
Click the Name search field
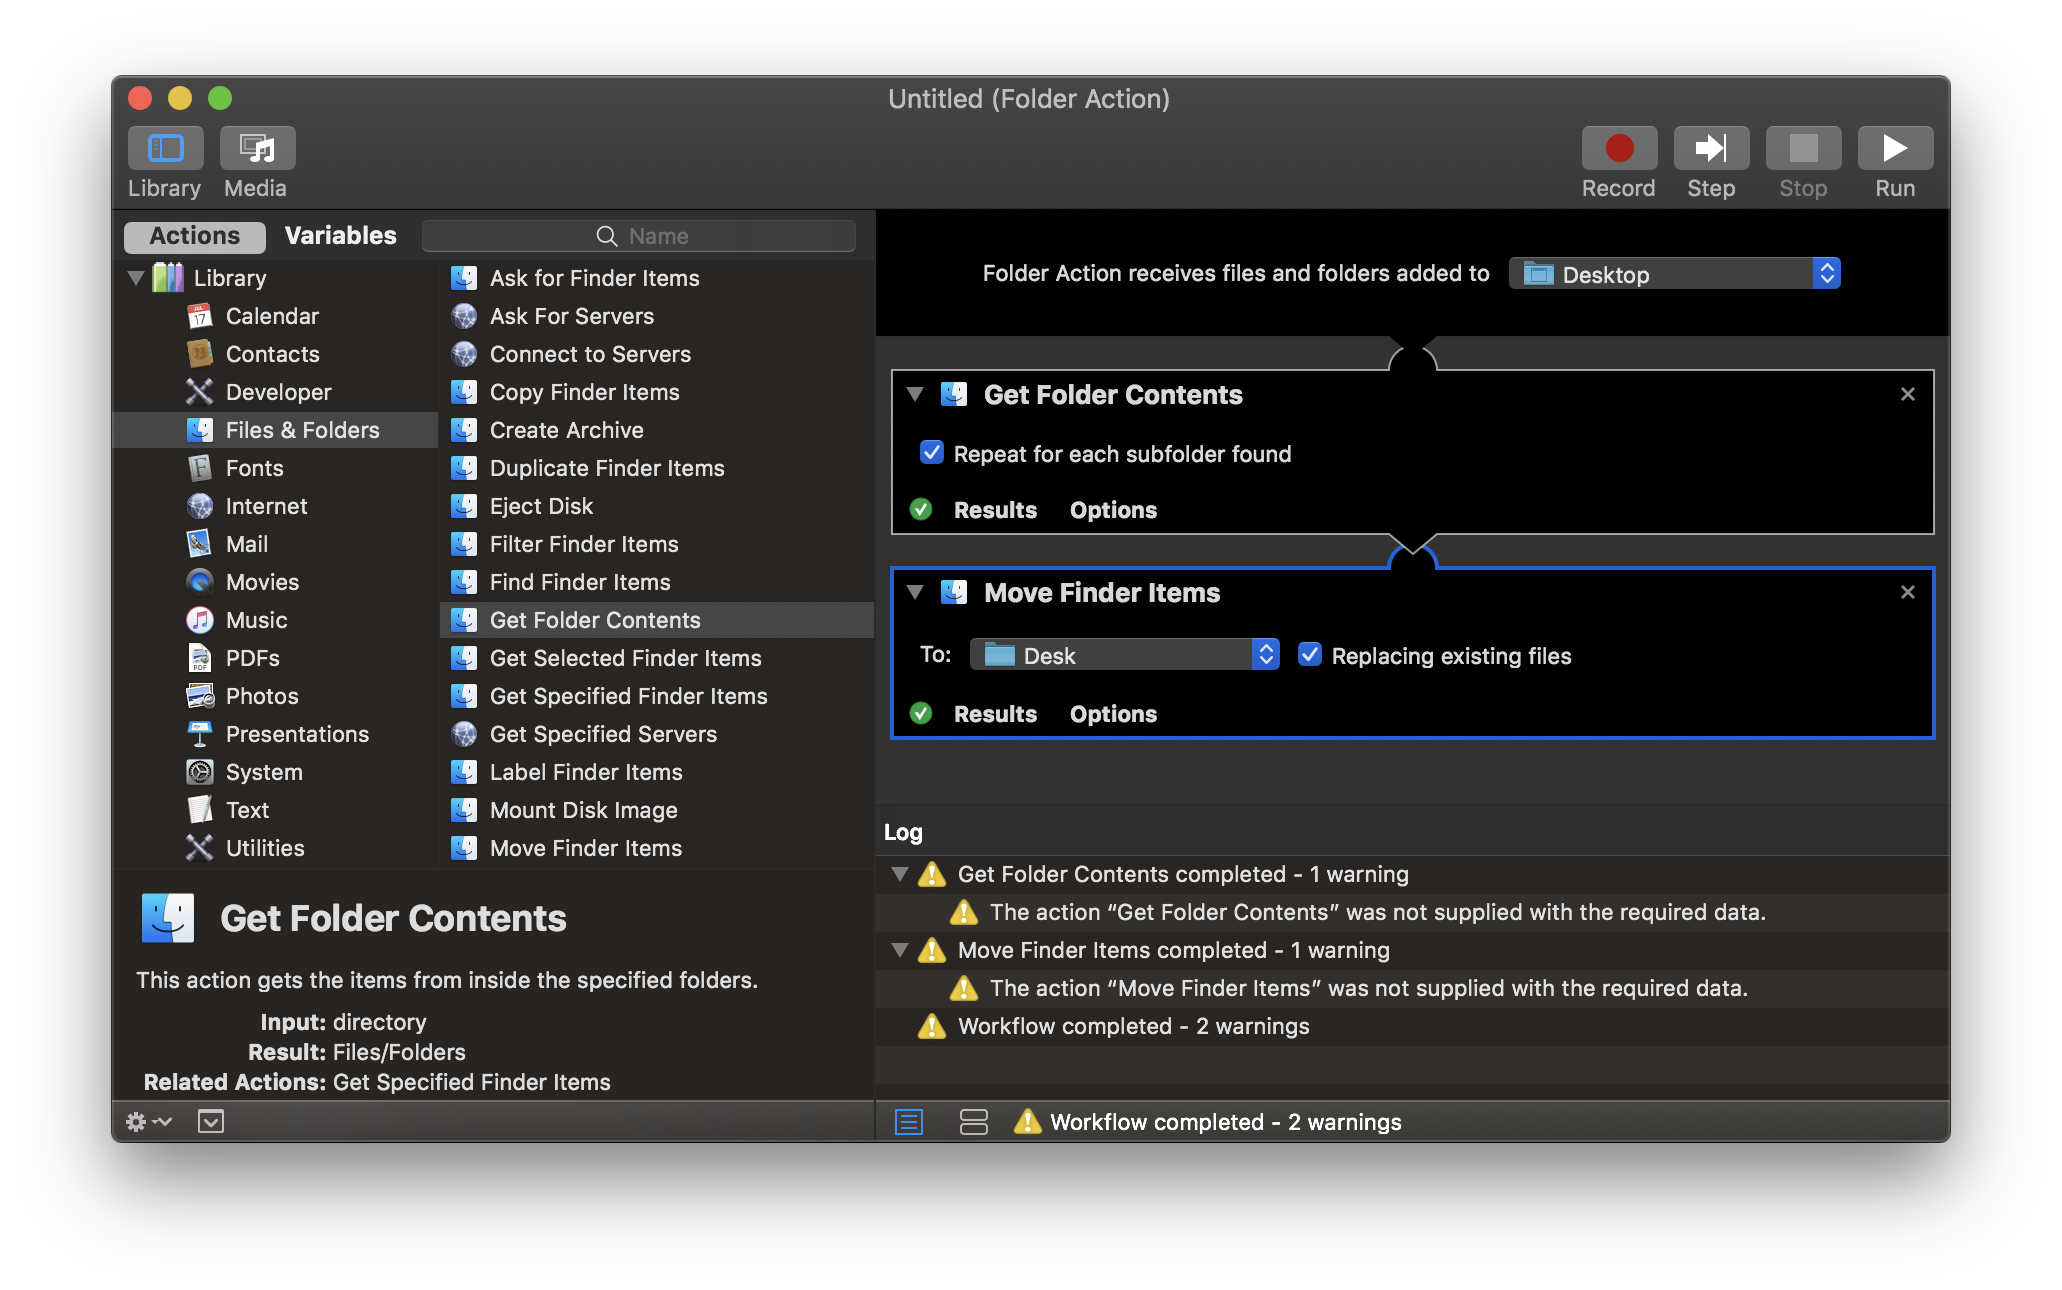pos(640,236)
